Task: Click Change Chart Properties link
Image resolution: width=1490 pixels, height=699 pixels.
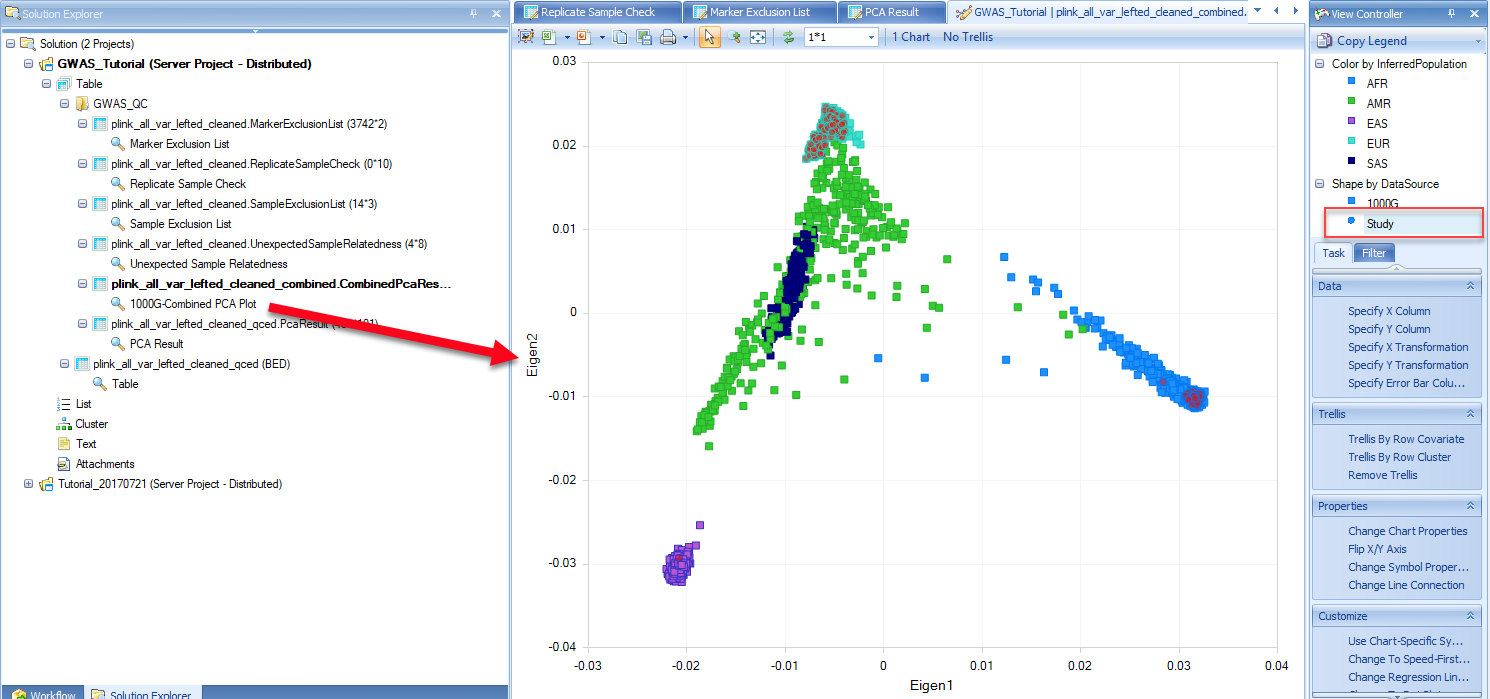Action: (x=1408, y=531)
